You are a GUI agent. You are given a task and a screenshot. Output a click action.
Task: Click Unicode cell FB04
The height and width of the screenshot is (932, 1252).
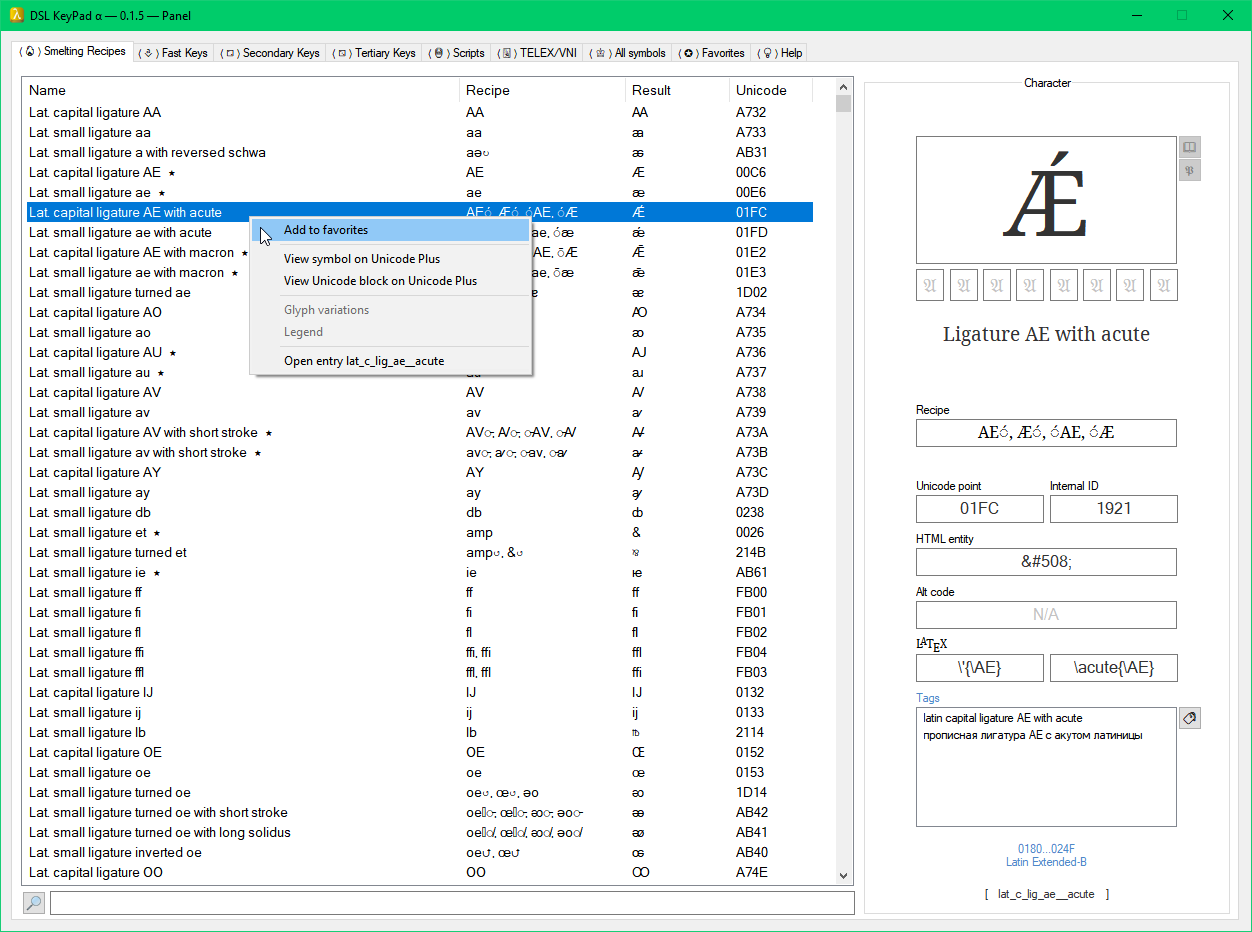[x=752, y=652]
